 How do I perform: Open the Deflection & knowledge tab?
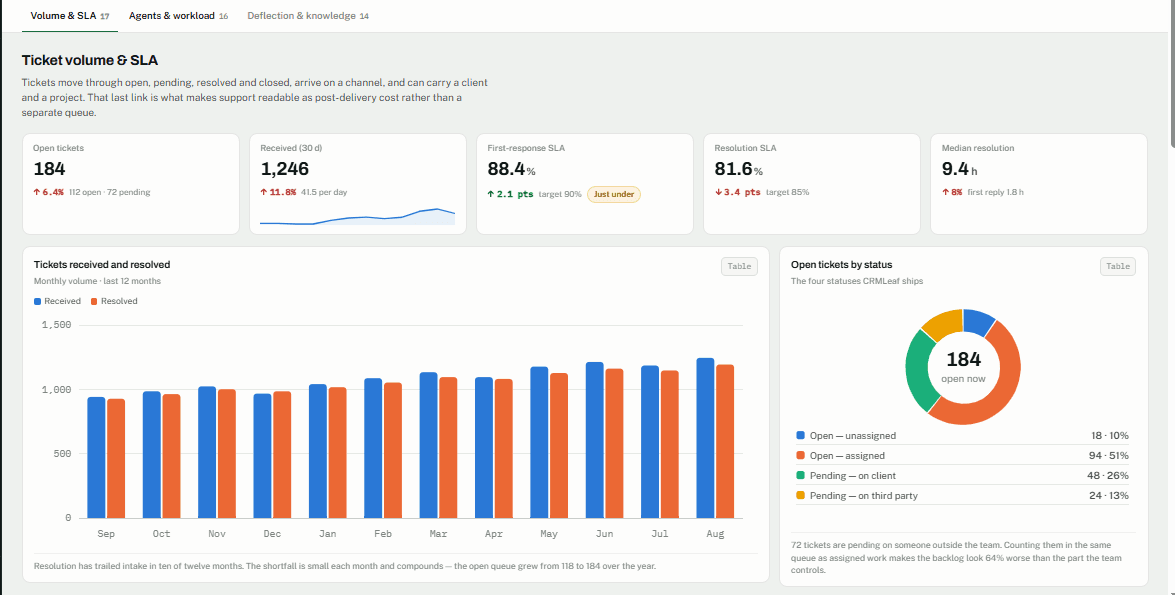coord(307,16)
